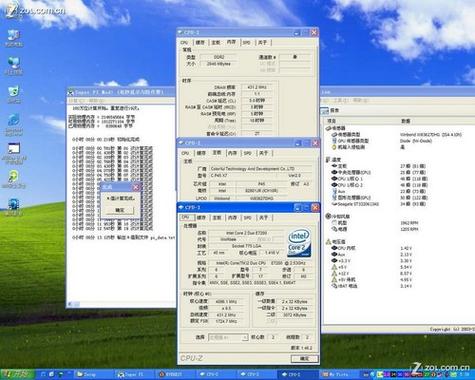
Task: Open the memory tab in the mainboard CPU-Z window
Action: coord(232,153)
